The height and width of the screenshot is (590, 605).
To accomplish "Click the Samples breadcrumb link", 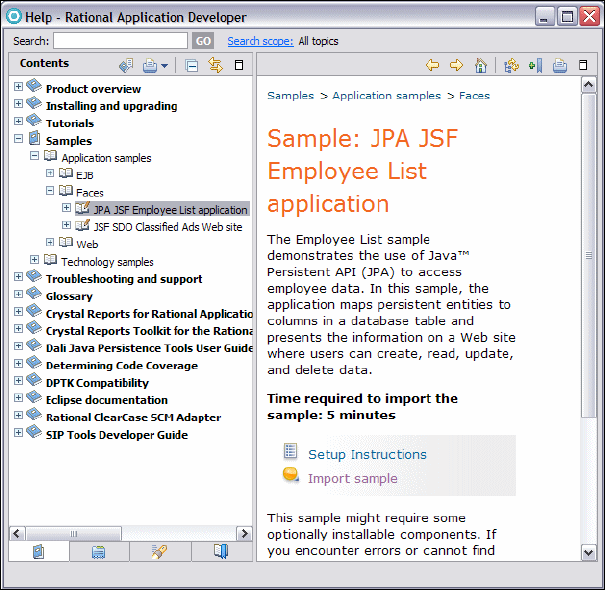I will [x=291, y=95].
